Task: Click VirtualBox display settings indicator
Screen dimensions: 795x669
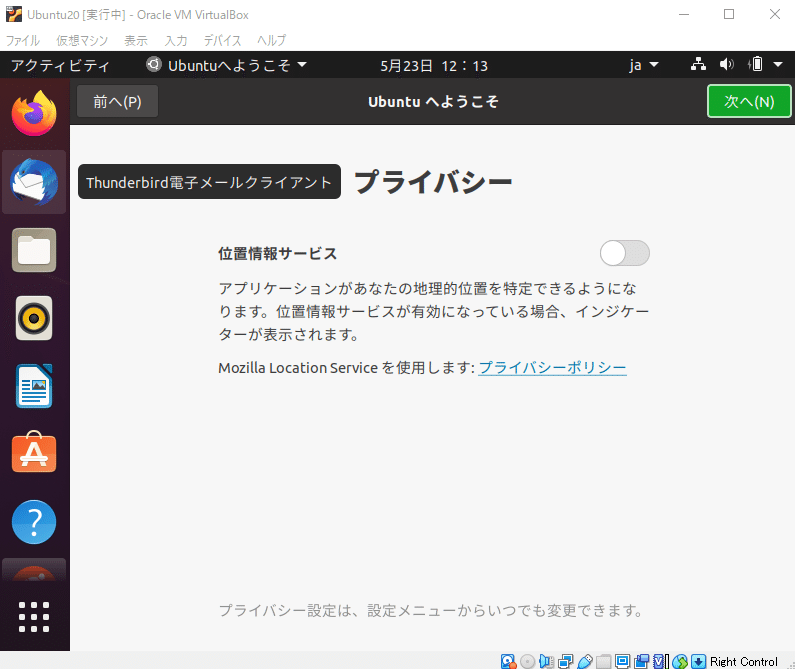Action: point(622,661)
